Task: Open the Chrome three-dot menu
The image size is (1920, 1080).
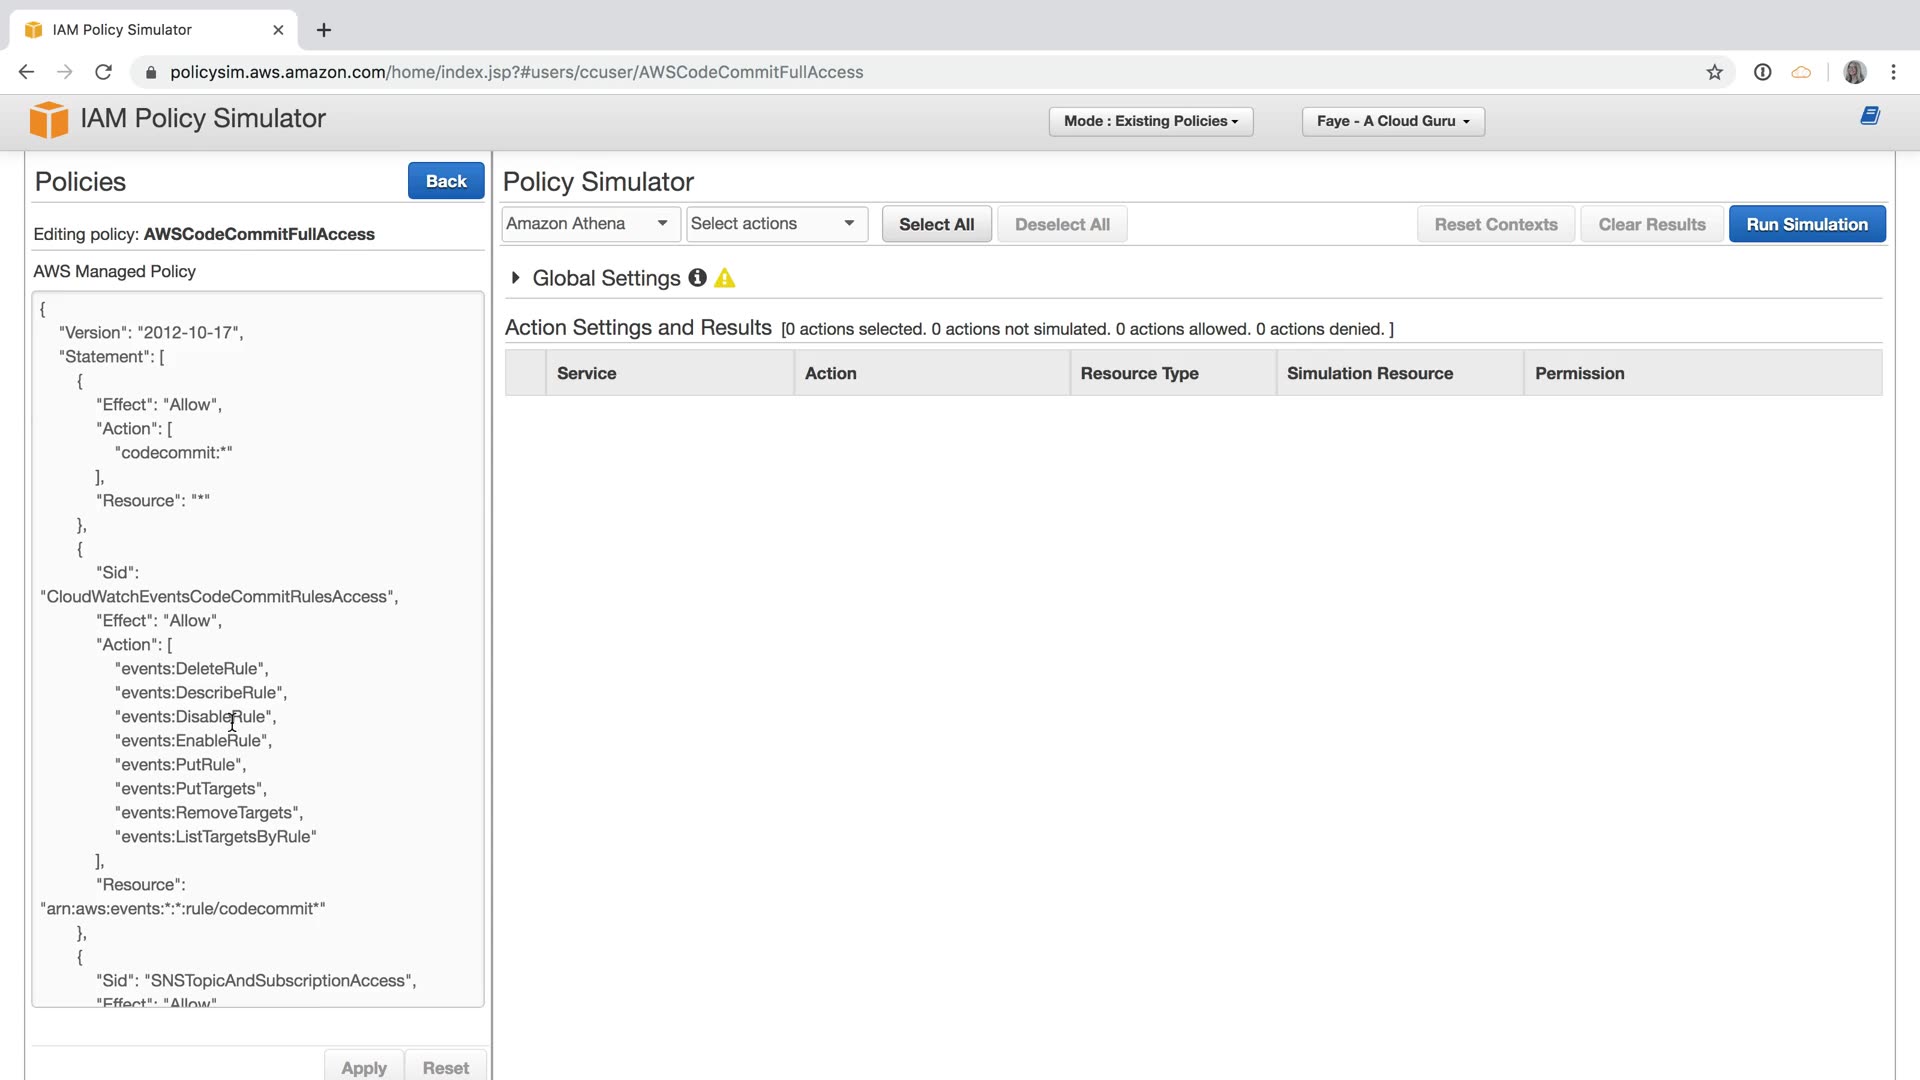Action: [1893, 72]
